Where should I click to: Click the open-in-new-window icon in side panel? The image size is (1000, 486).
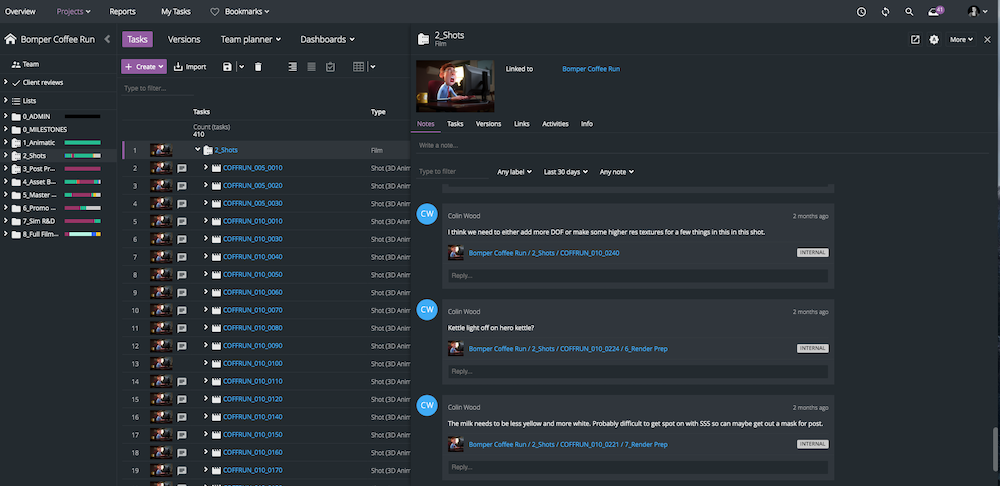coord(915,40)
